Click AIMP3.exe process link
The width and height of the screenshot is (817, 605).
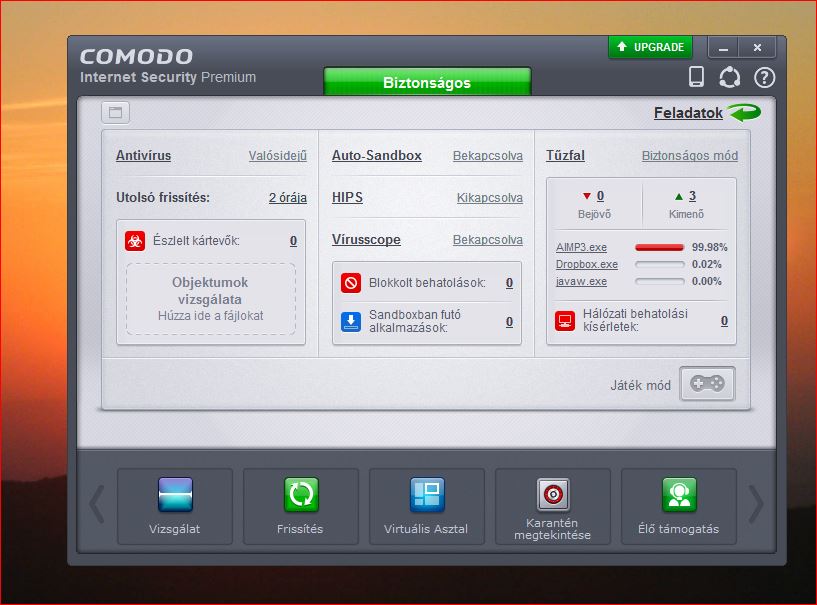pos(581,247)
